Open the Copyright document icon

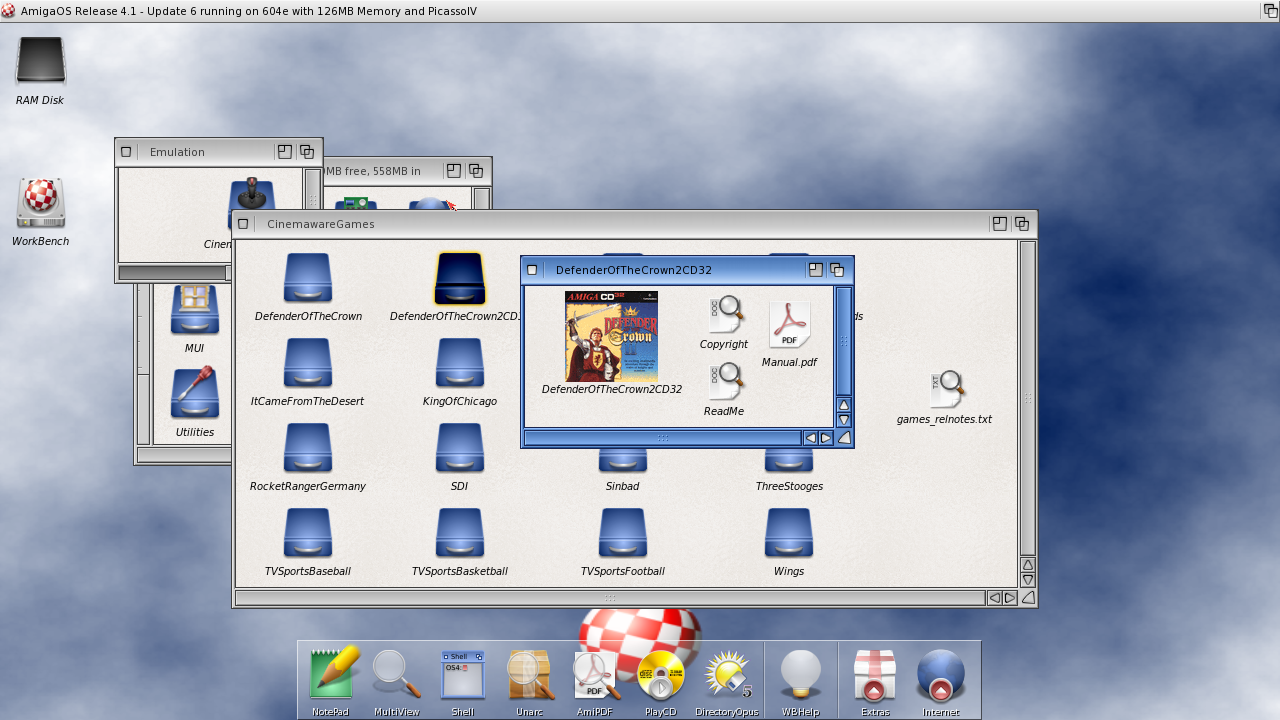tap(725, 314)
